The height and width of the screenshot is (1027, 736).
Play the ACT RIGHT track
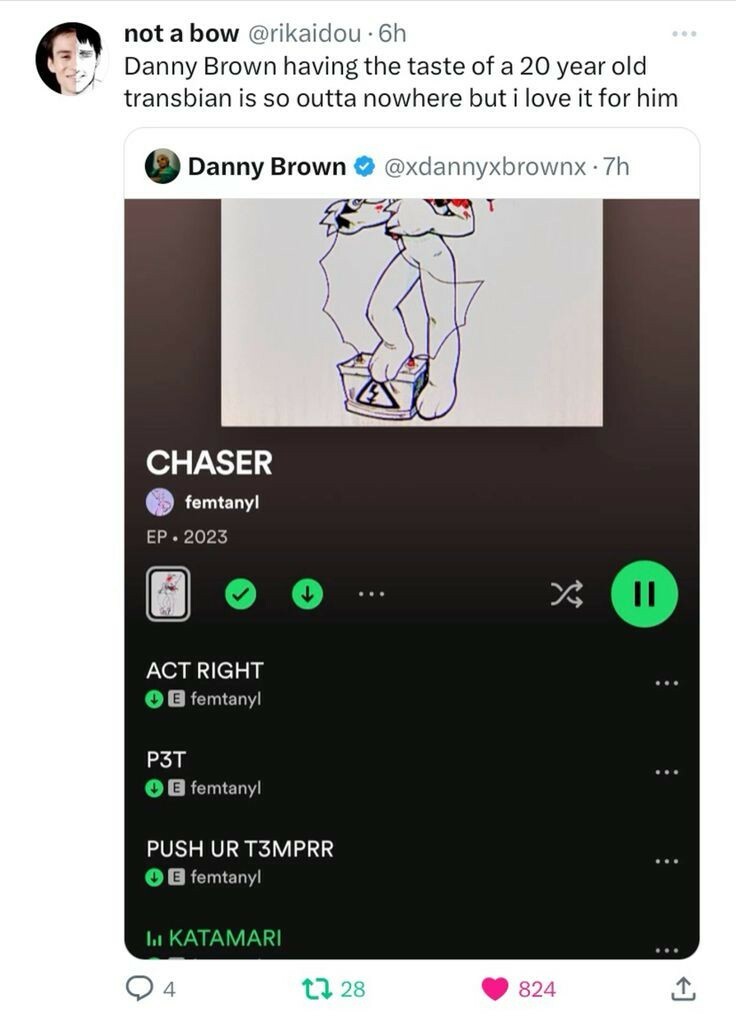(205, 671)
